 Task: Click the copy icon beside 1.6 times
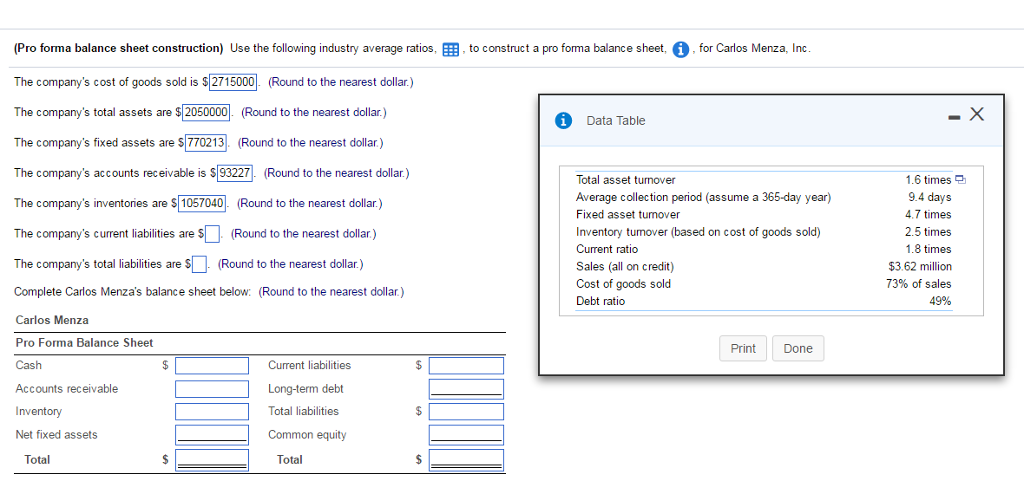click(959, 180)
